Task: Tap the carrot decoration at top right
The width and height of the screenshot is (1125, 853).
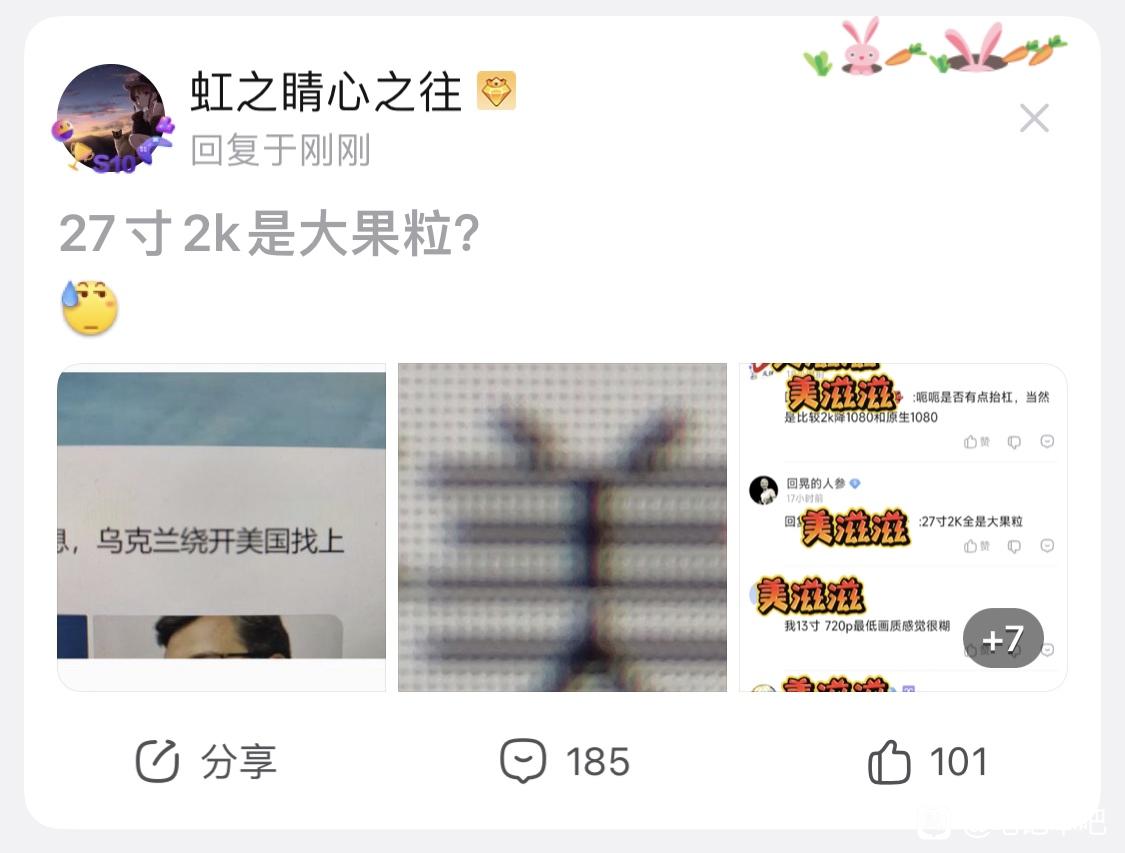Action: 1048,49
